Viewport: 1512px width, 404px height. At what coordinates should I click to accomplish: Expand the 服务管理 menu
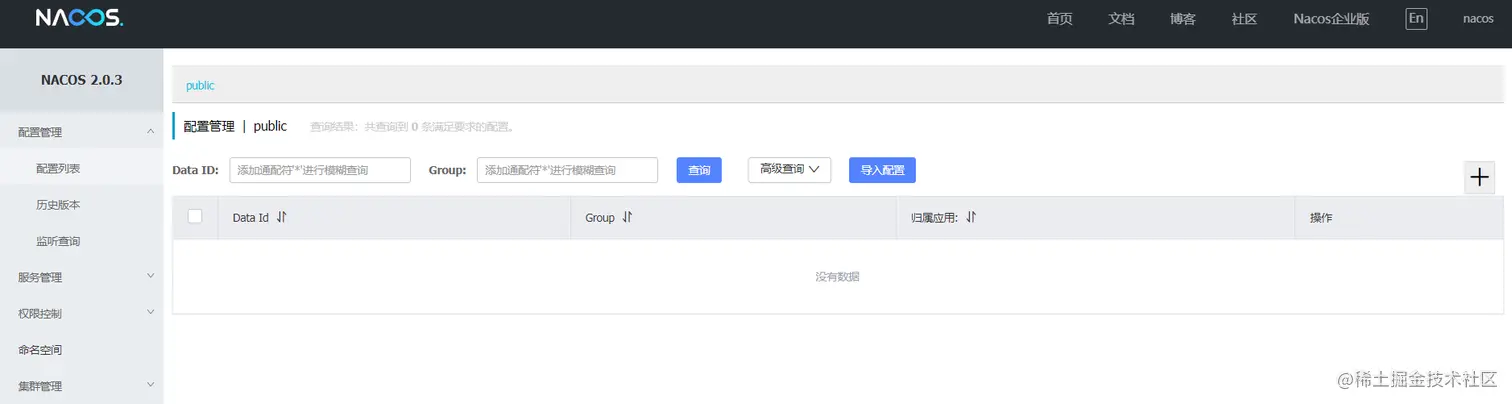81,277
